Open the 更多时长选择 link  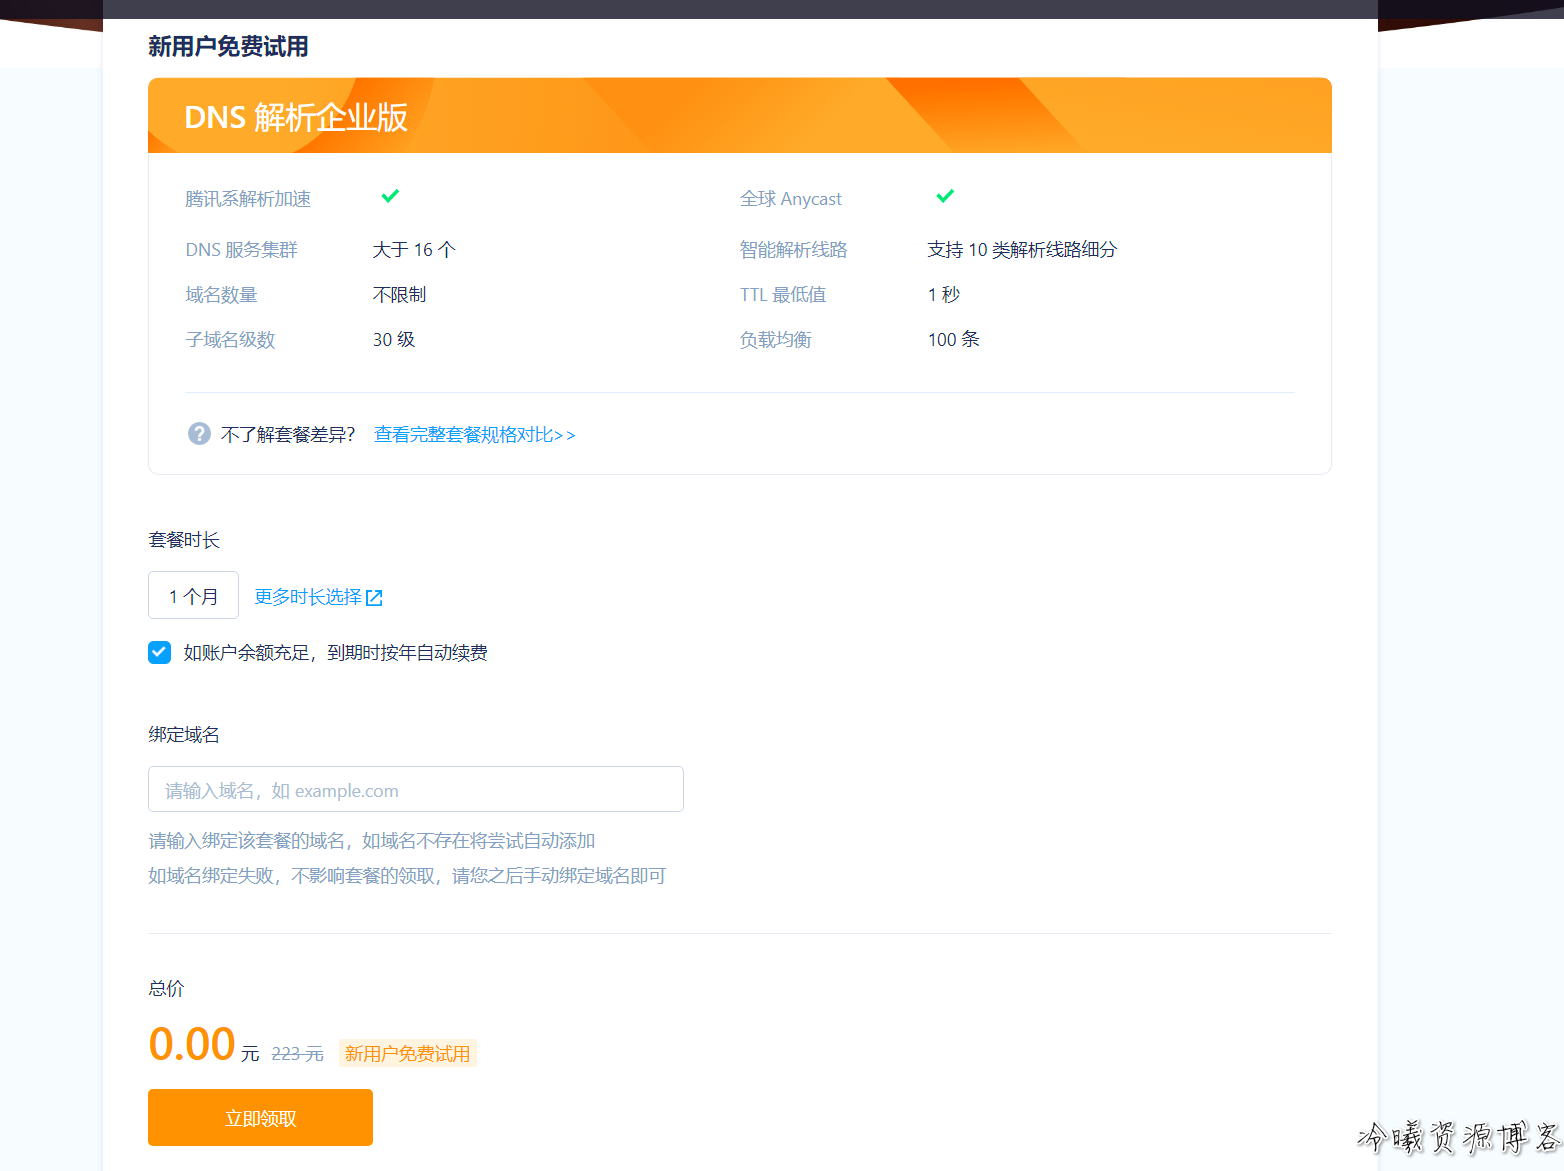click(308, 597)
